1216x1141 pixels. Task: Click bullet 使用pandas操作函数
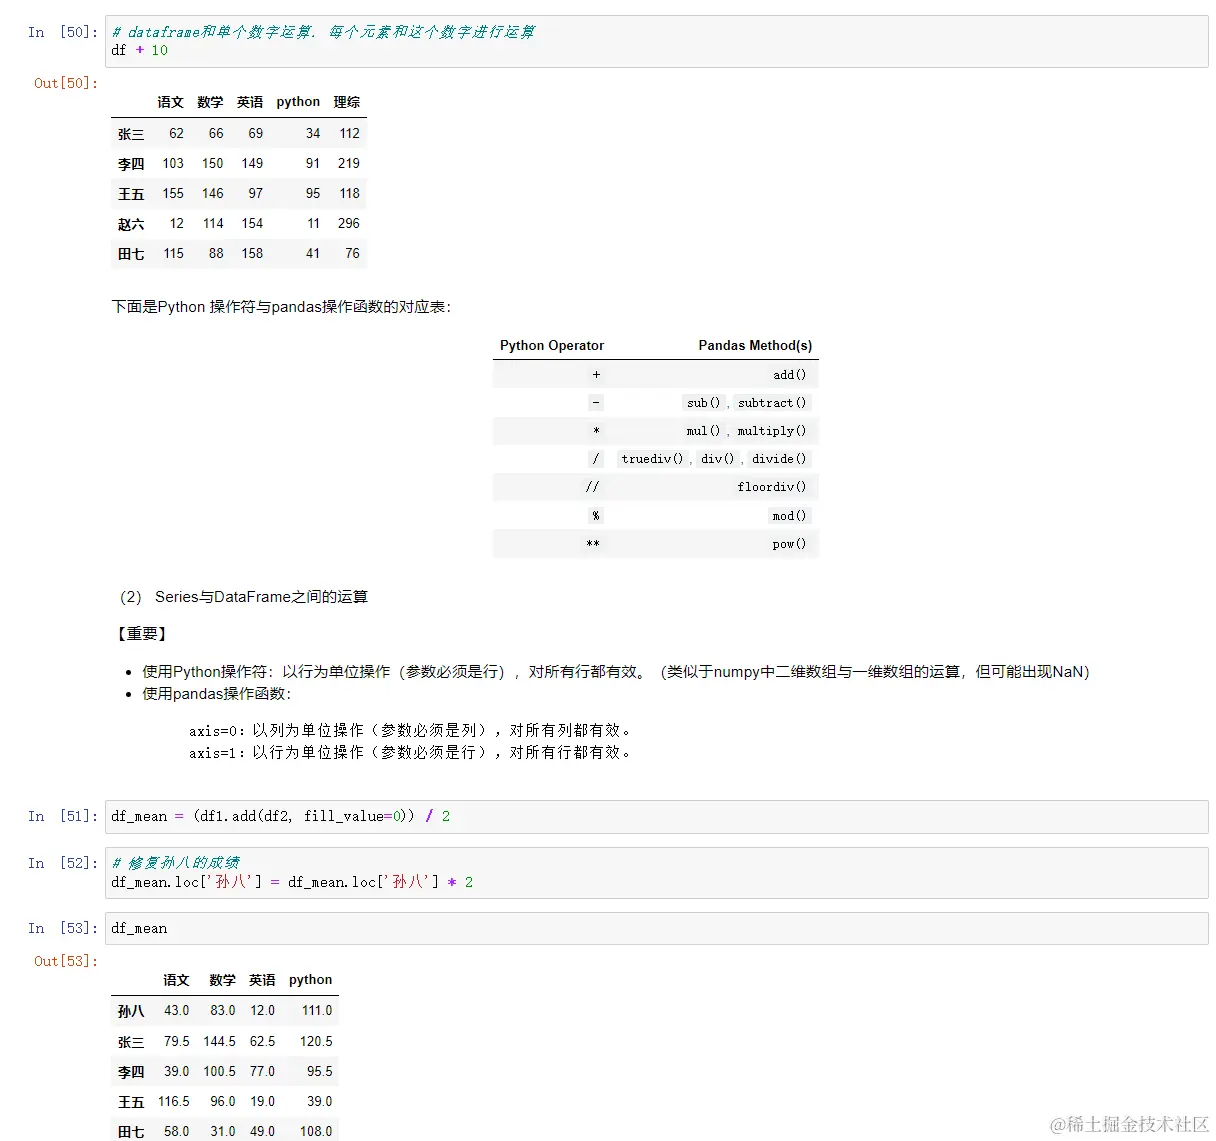217,694
